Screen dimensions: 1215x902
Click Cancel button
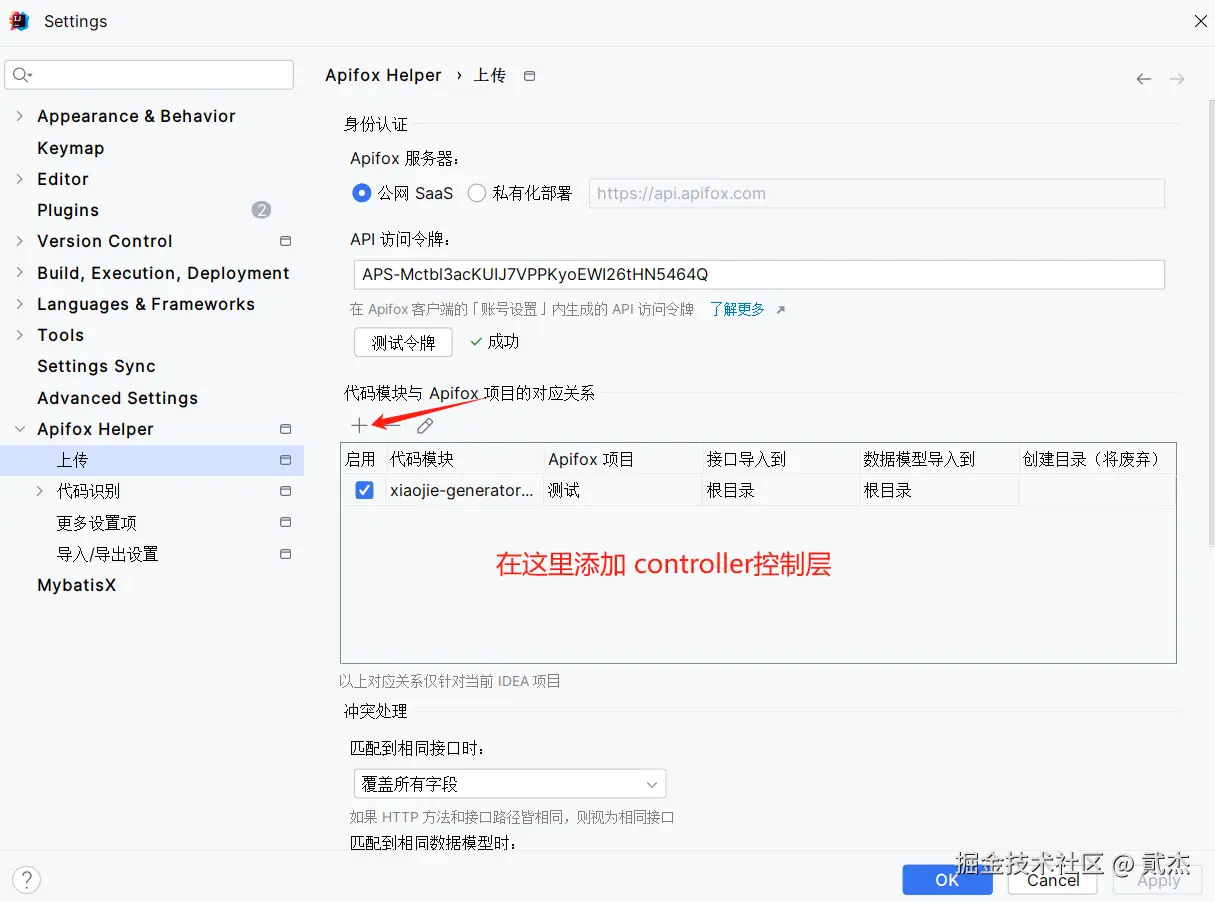coord(1053,880)
